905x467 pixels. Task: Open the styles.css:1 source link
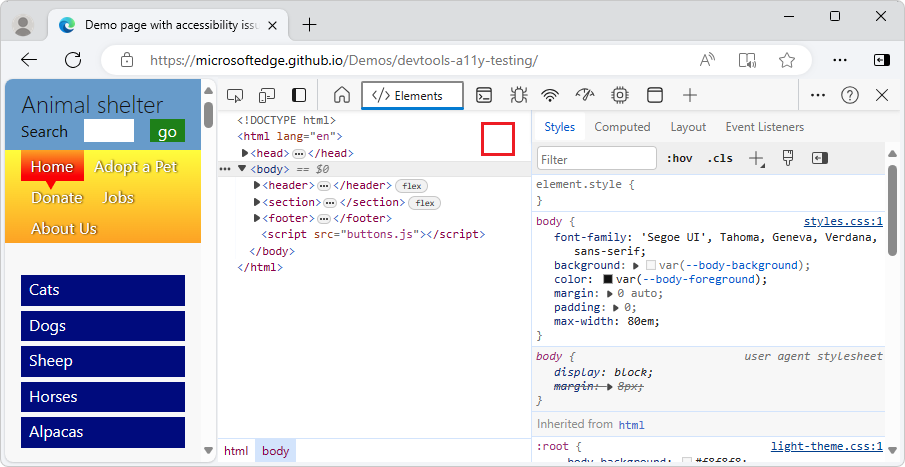point(842,221)
